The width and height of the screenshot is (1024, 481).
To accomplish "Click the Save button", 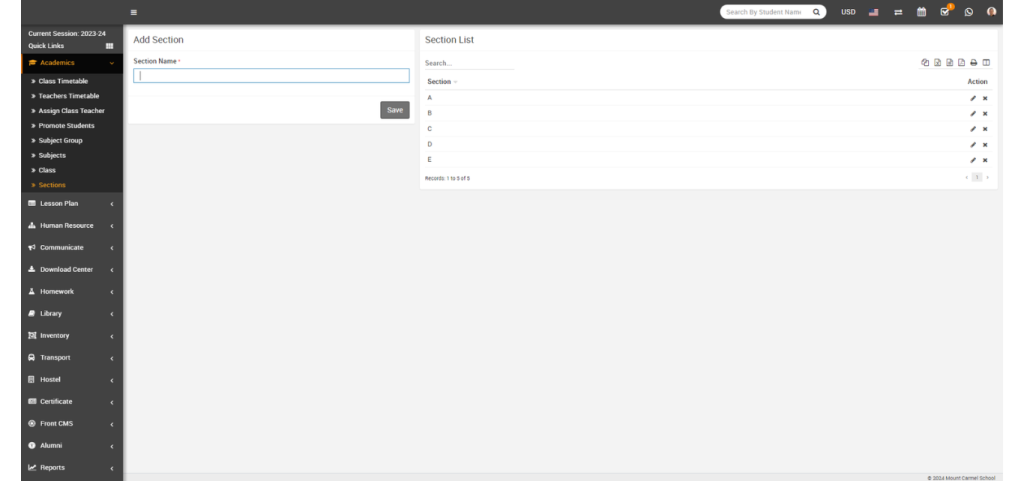I will [394, 110].
